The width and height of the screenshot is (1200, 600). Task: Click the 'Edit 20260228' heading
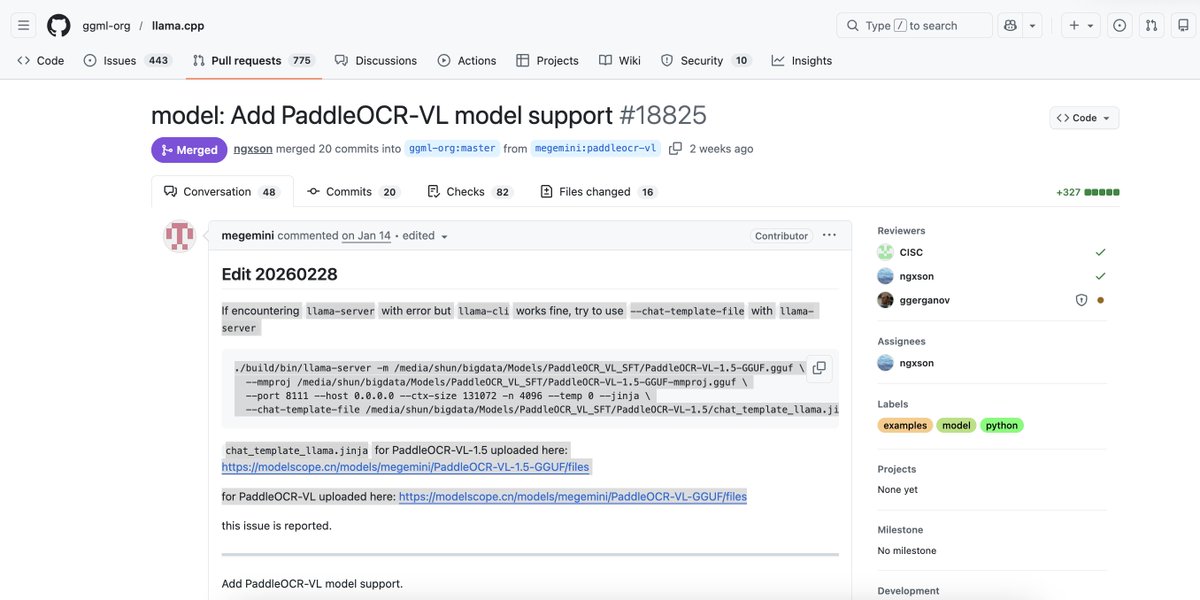[280, 274]
